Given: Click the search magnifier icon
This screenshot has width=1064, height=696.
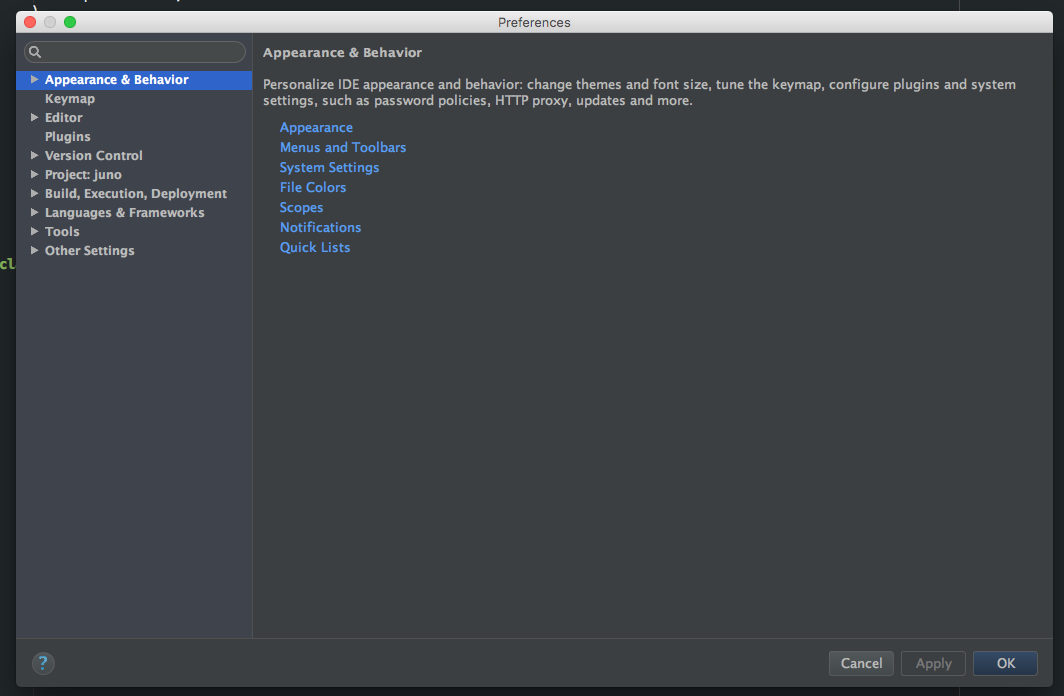Looking at the screenshot, I should 35,52.
